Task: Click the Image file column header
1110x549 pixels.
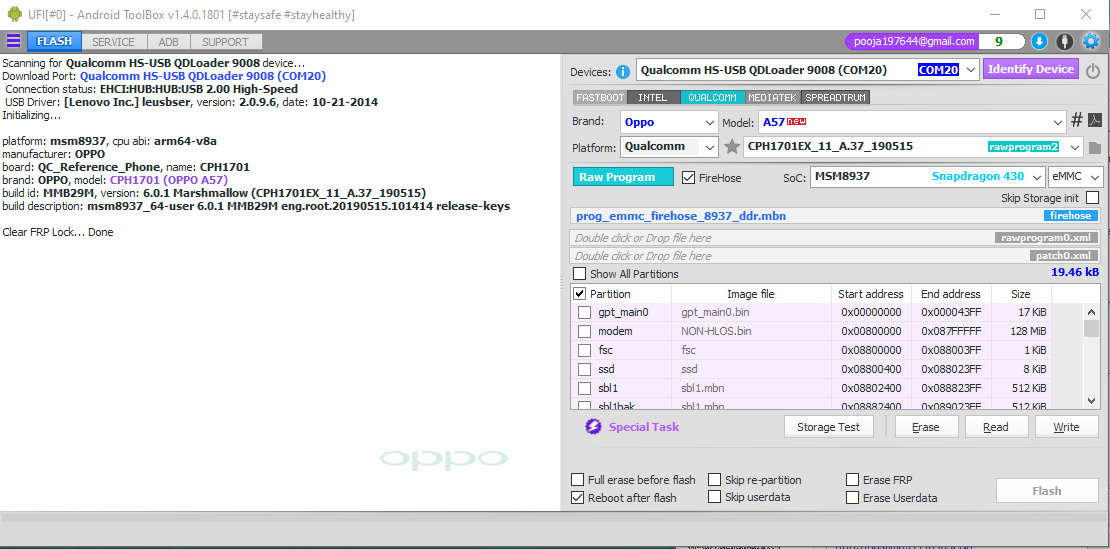Action: click(x=751, y=294)
